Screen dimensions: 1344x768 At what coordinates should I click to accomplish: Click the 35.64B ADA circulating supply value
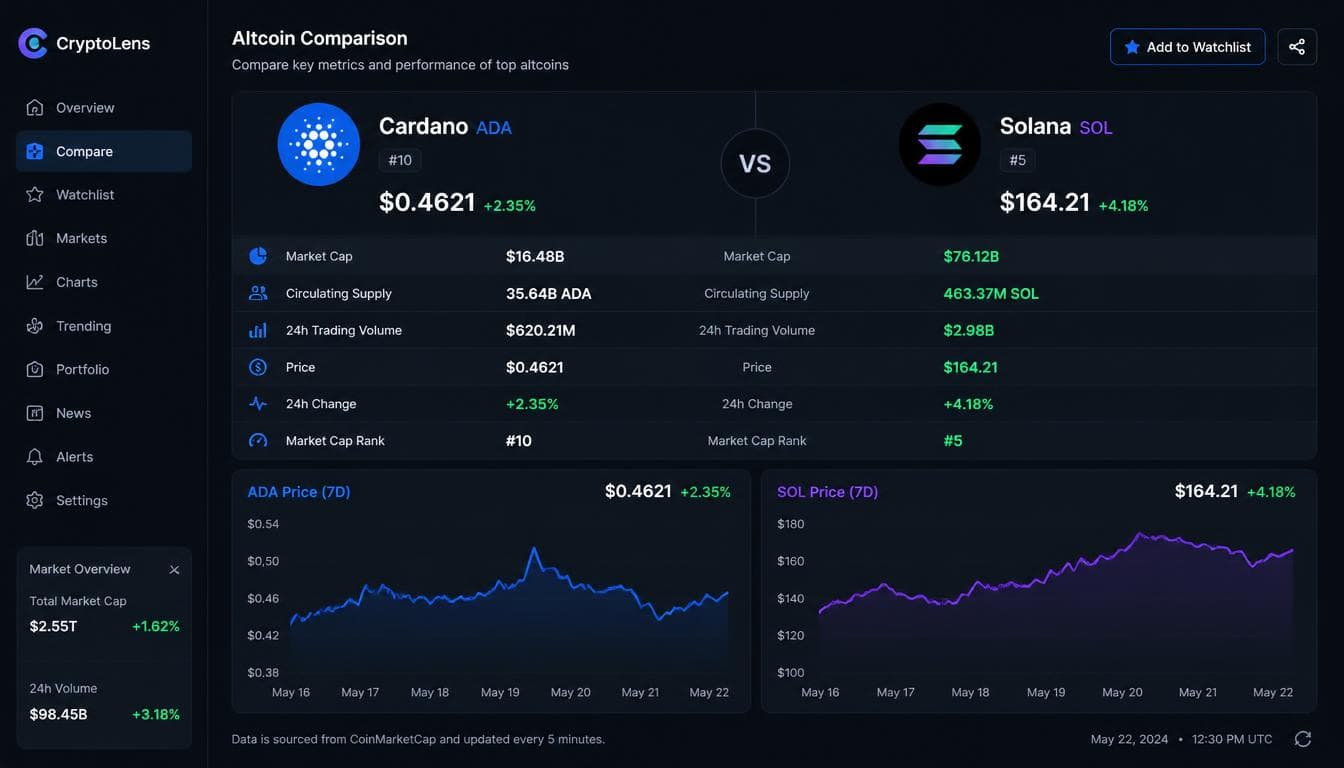point(549,293)
